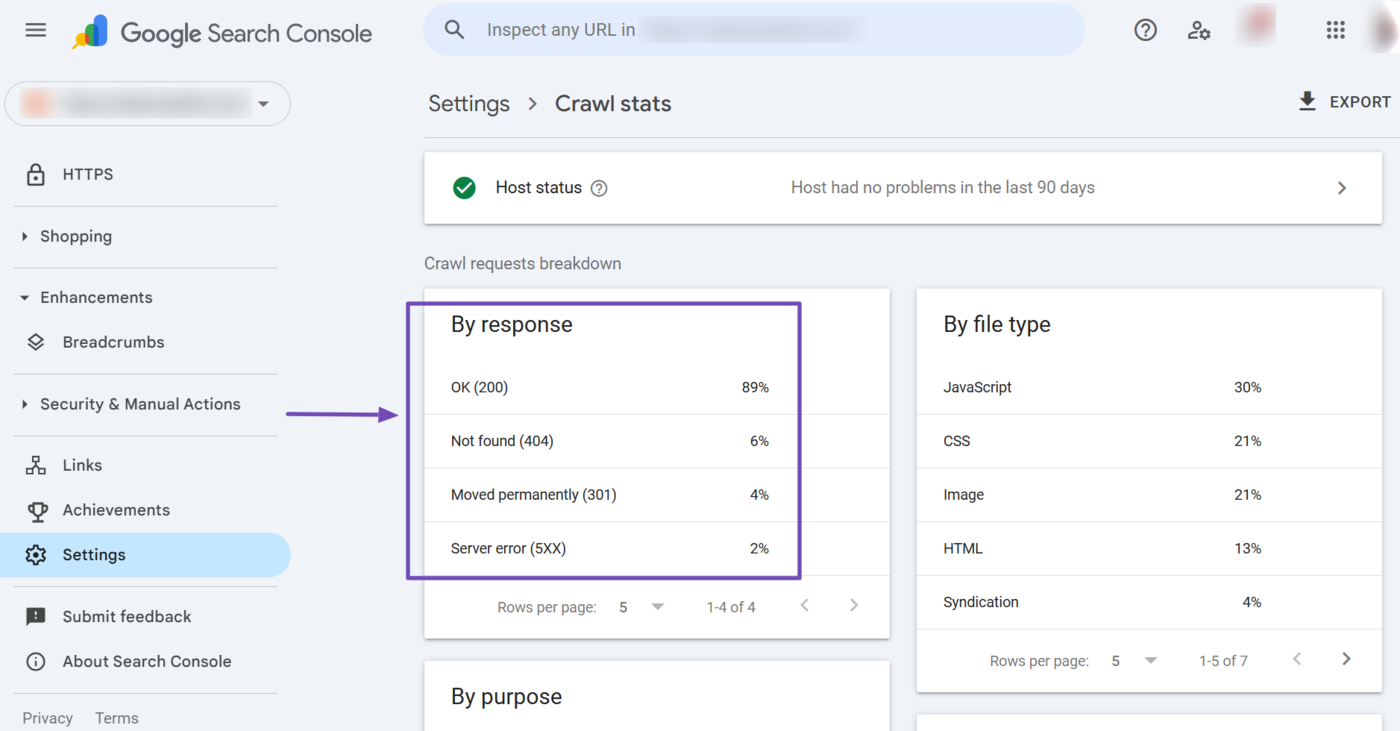Open user and permissions settings icon
The height and width of the screenshot is (731, 1400).
pos(1199,31)
